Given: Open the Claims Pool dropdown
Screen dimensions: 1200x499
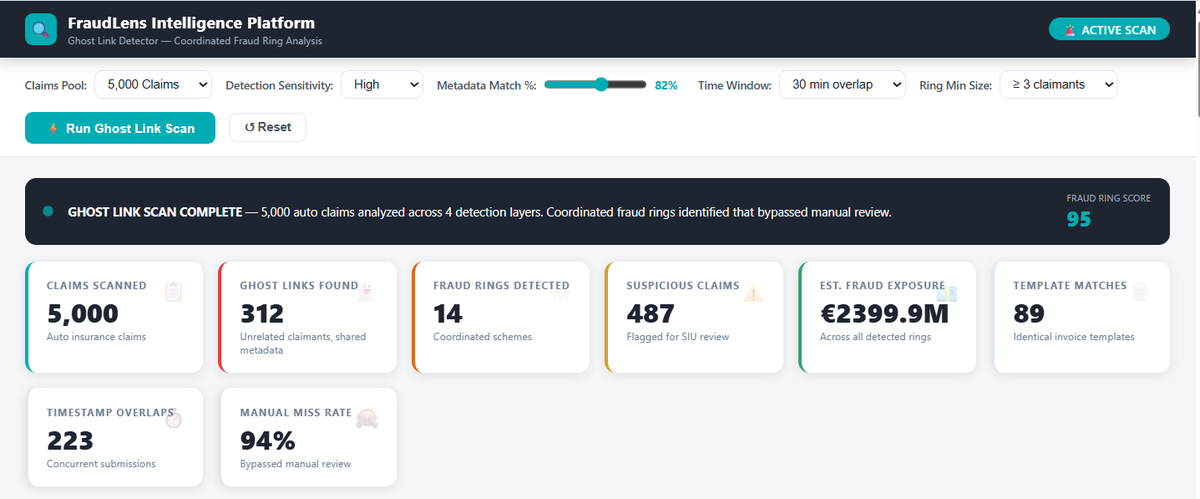Looking at the screenshot, I should click(x=154, y=85).
